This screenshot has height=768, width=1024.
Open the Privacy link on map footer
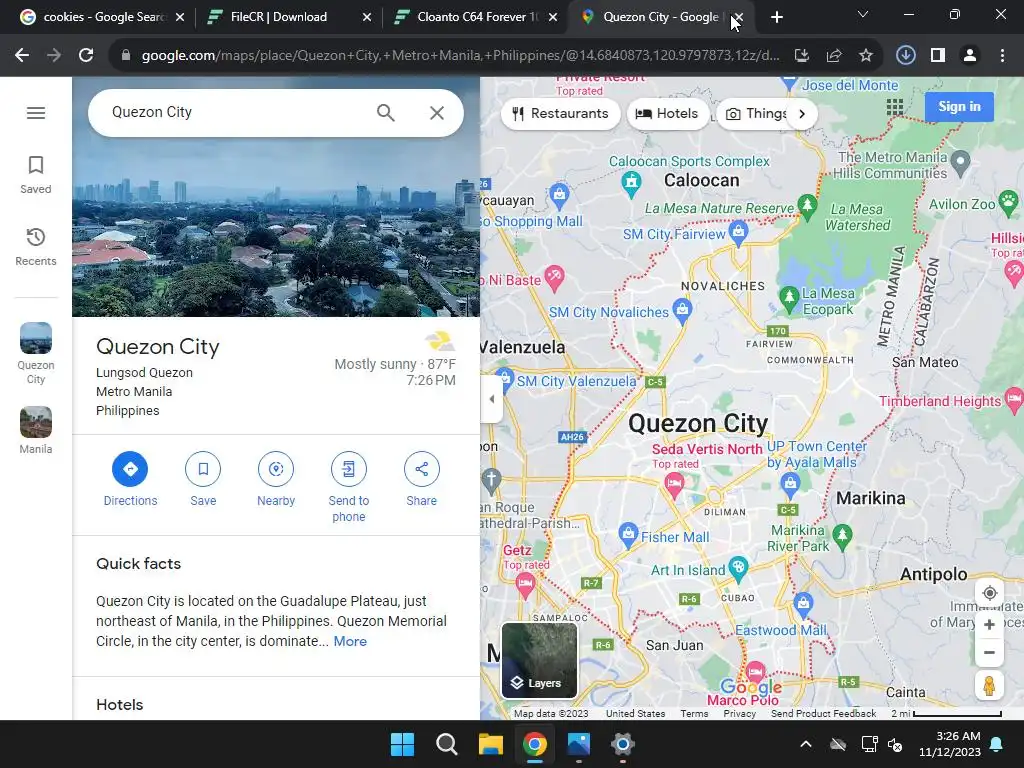(739, 714)
